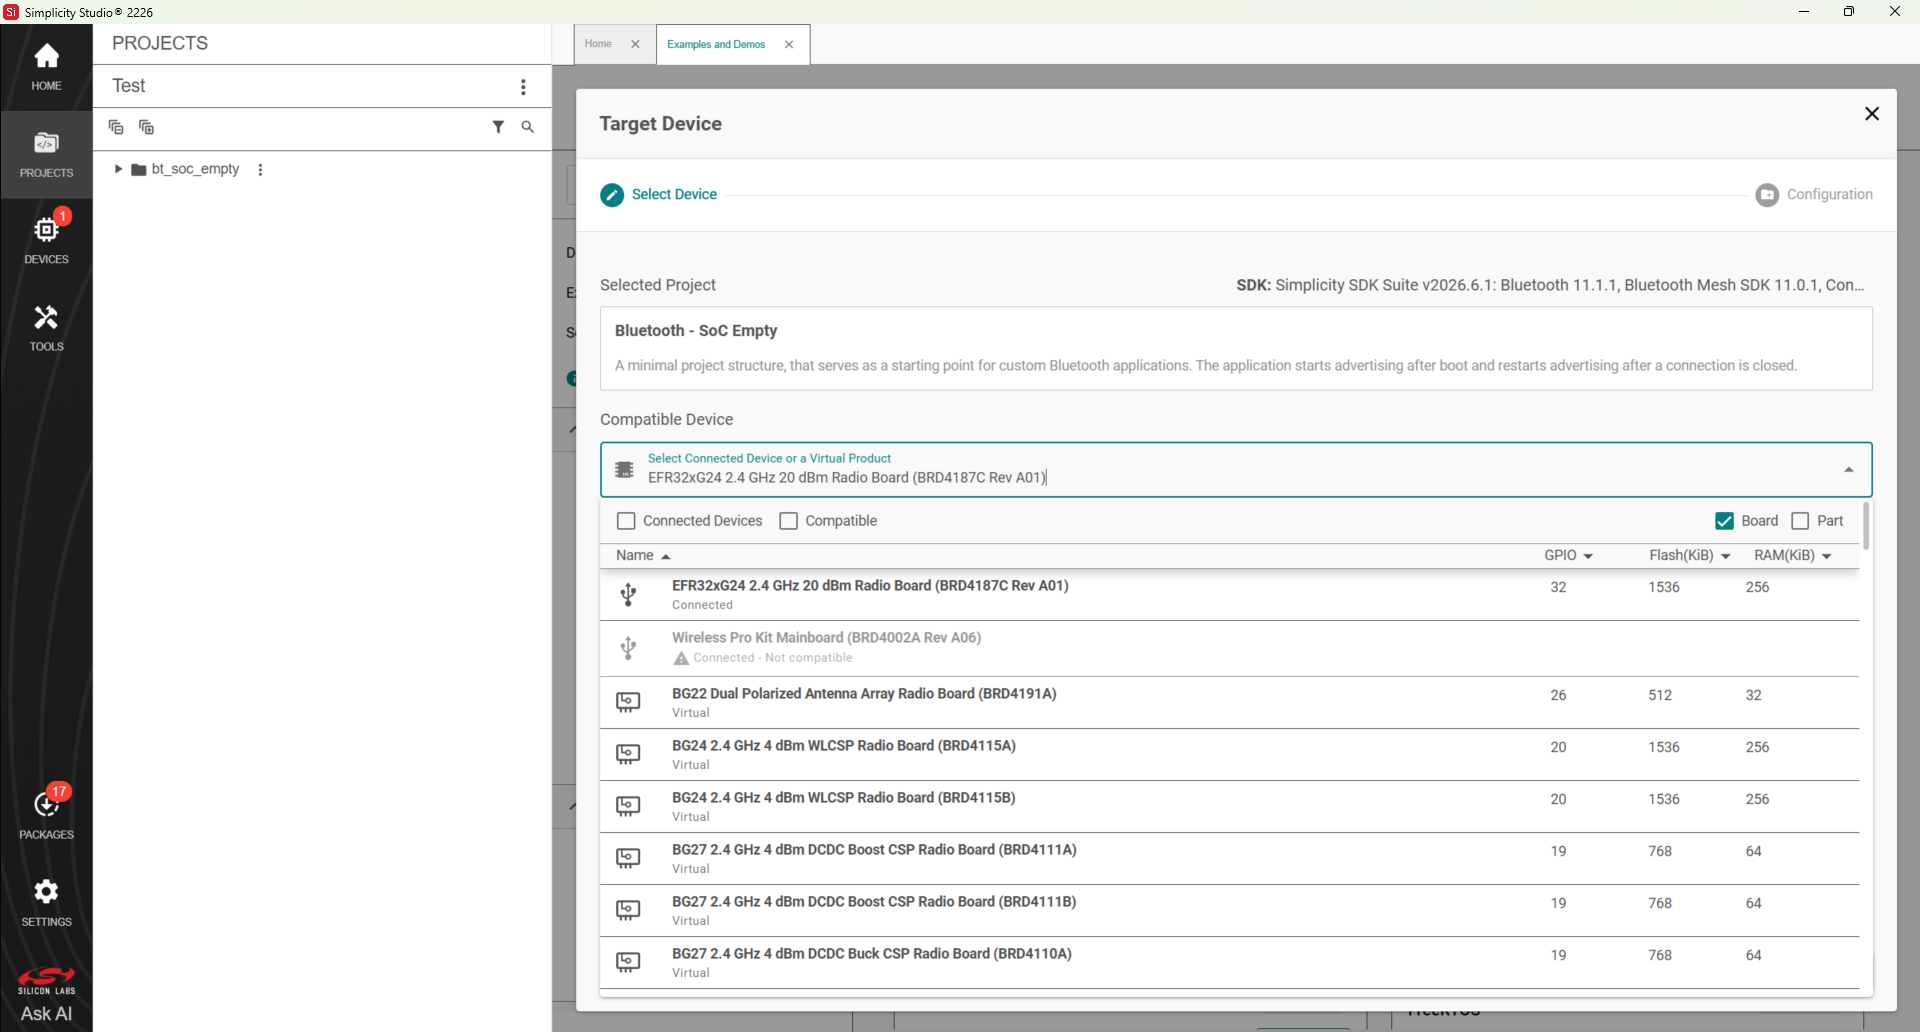Click the compatible device search field
The height and width of the screenshot is (1032, 1920).
point(1236,470)
